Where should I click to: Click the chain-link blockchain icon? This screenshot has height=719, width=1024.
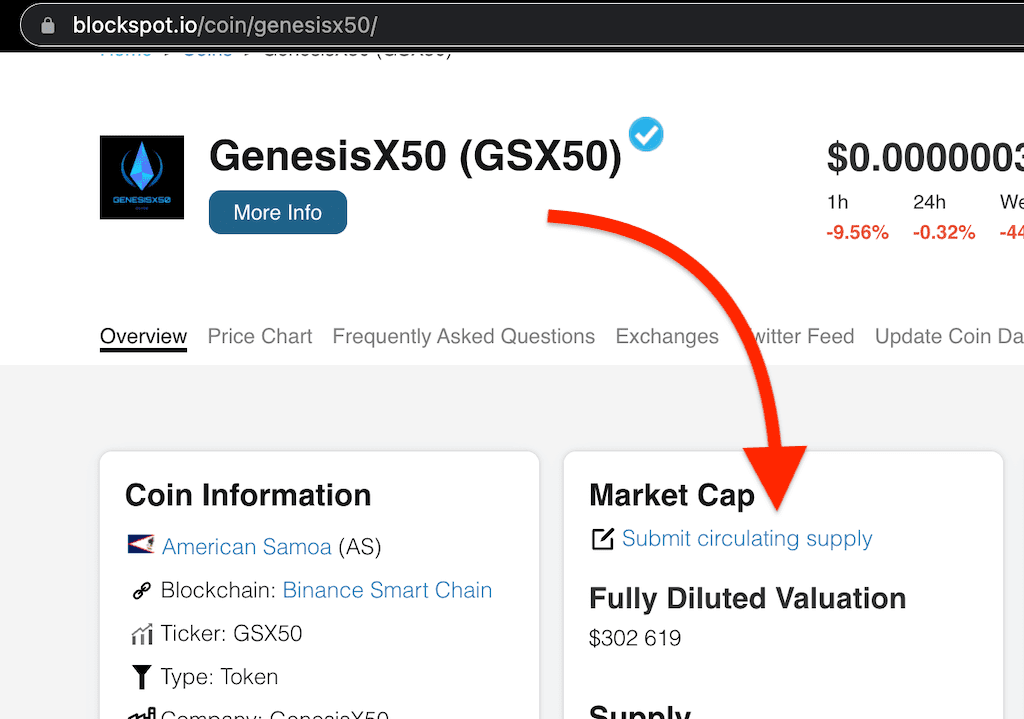click(142, 590)
